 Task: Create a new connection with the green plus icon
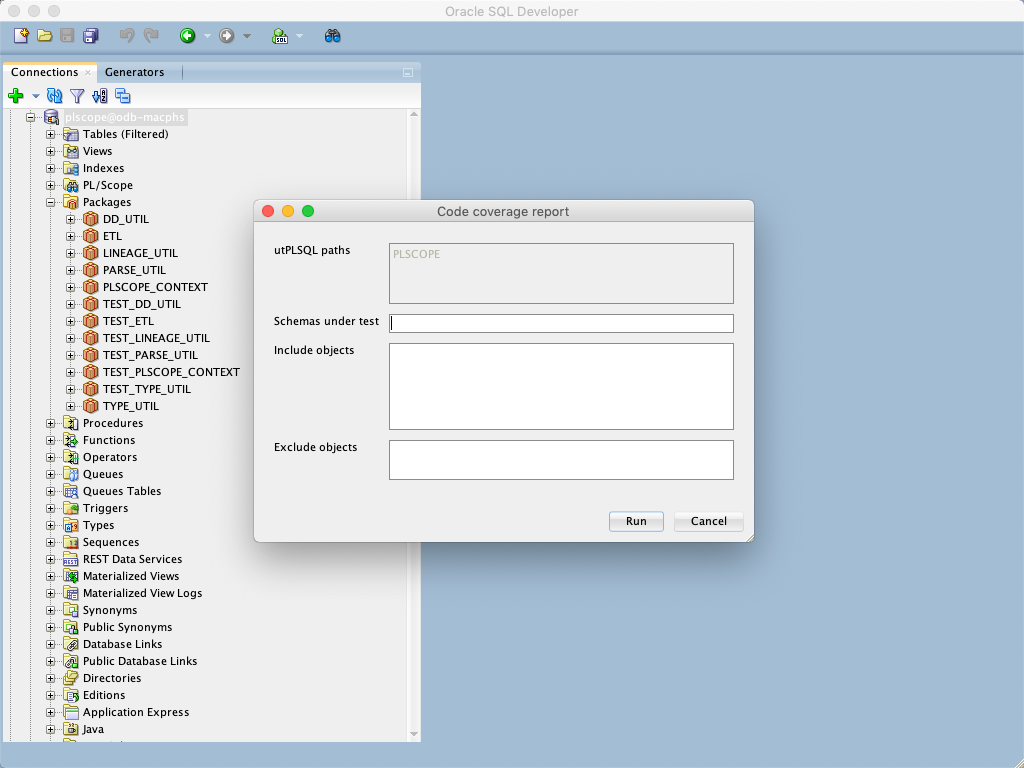(x=16, y=96)
